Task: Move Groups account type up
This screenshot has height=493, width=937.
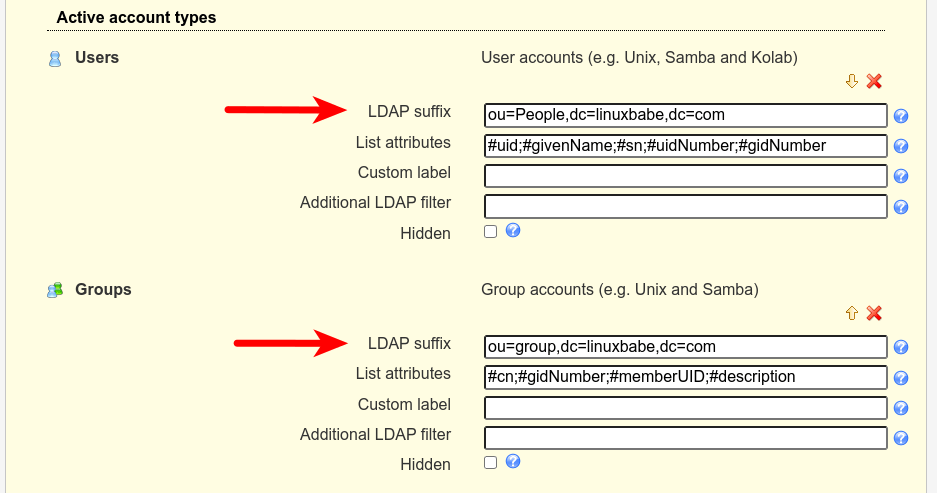Action: click(x=852, y=313)
